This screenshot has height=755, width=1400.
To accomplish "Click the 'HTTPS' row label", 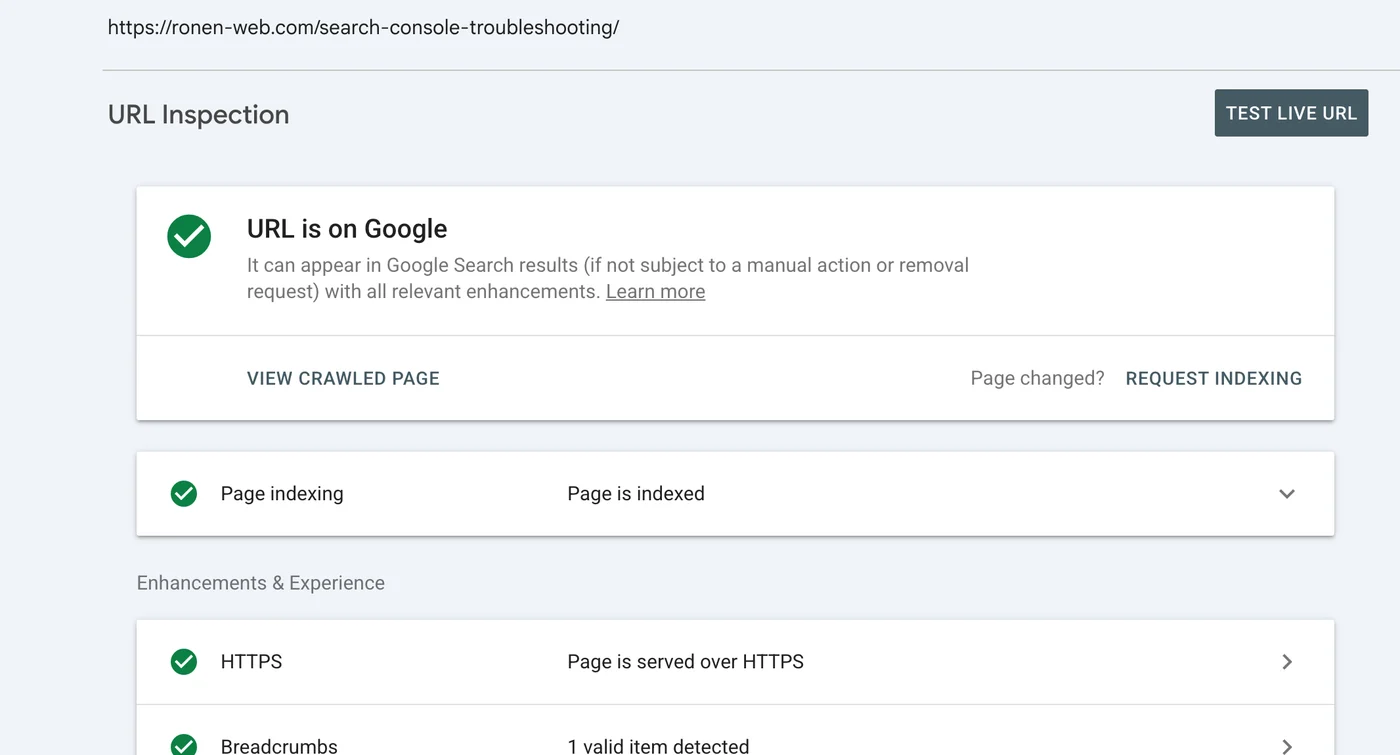I will 251,662.
